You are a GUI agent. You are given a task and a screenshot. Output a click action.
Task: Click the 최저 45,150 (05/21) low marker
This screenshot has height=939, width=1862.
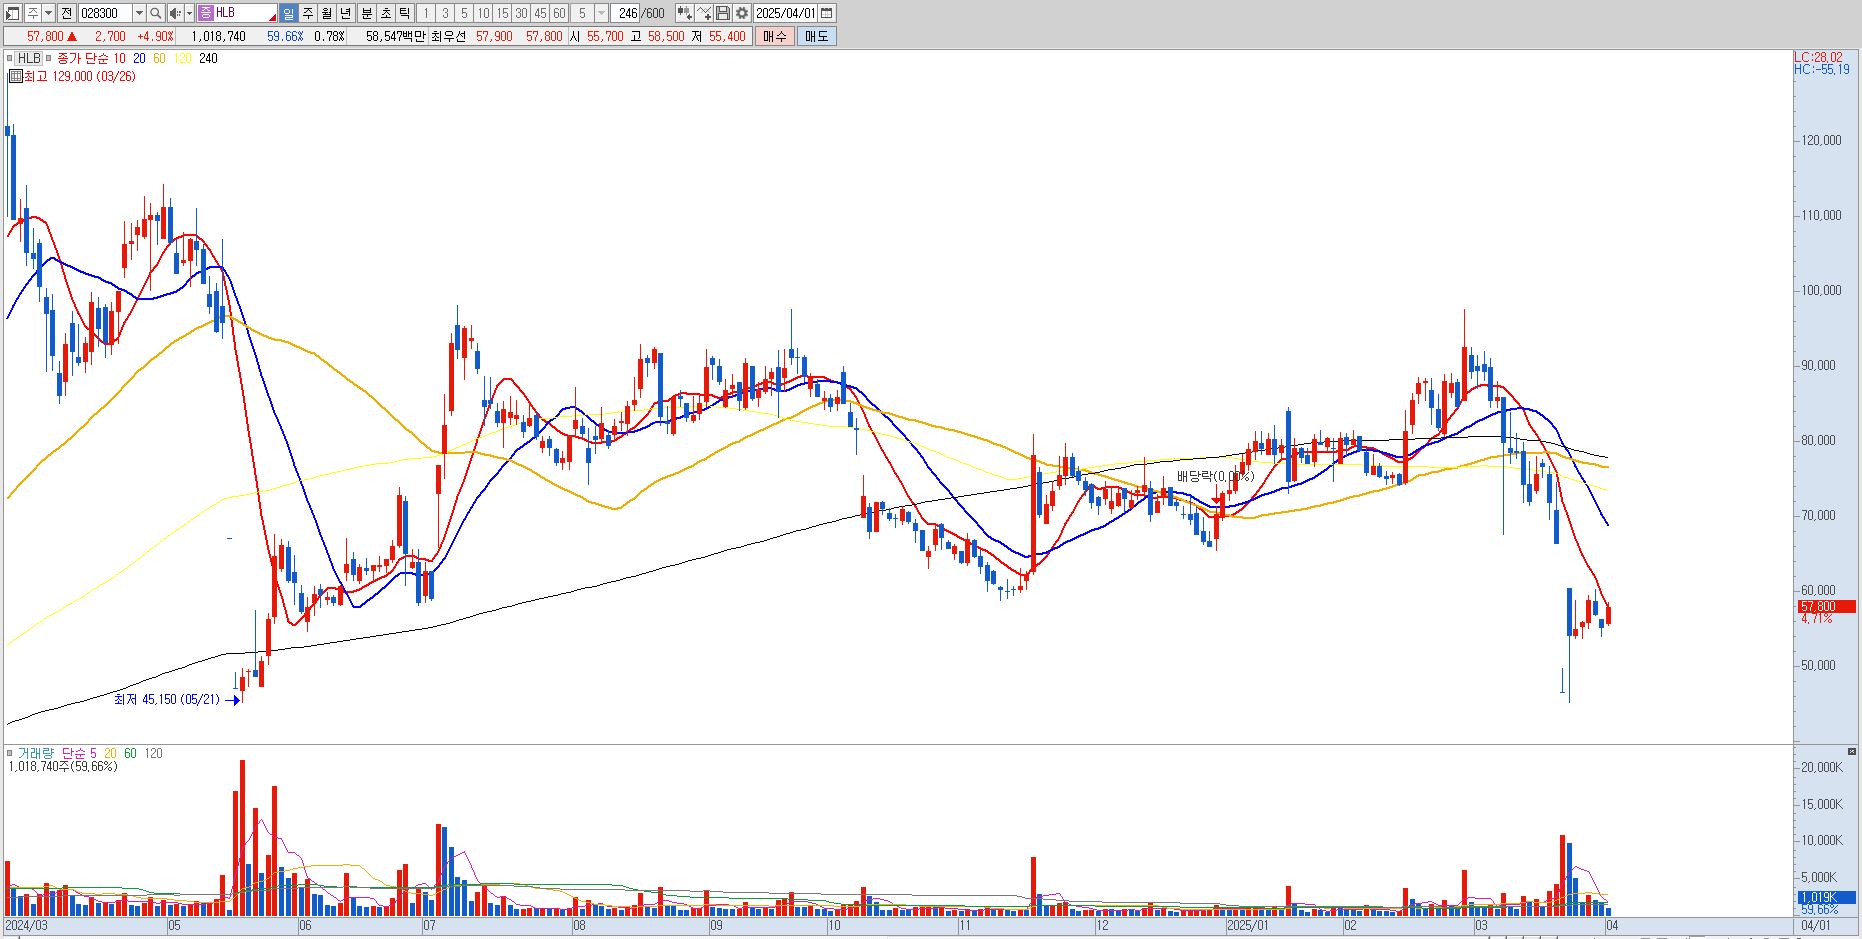tap(176, 699)
